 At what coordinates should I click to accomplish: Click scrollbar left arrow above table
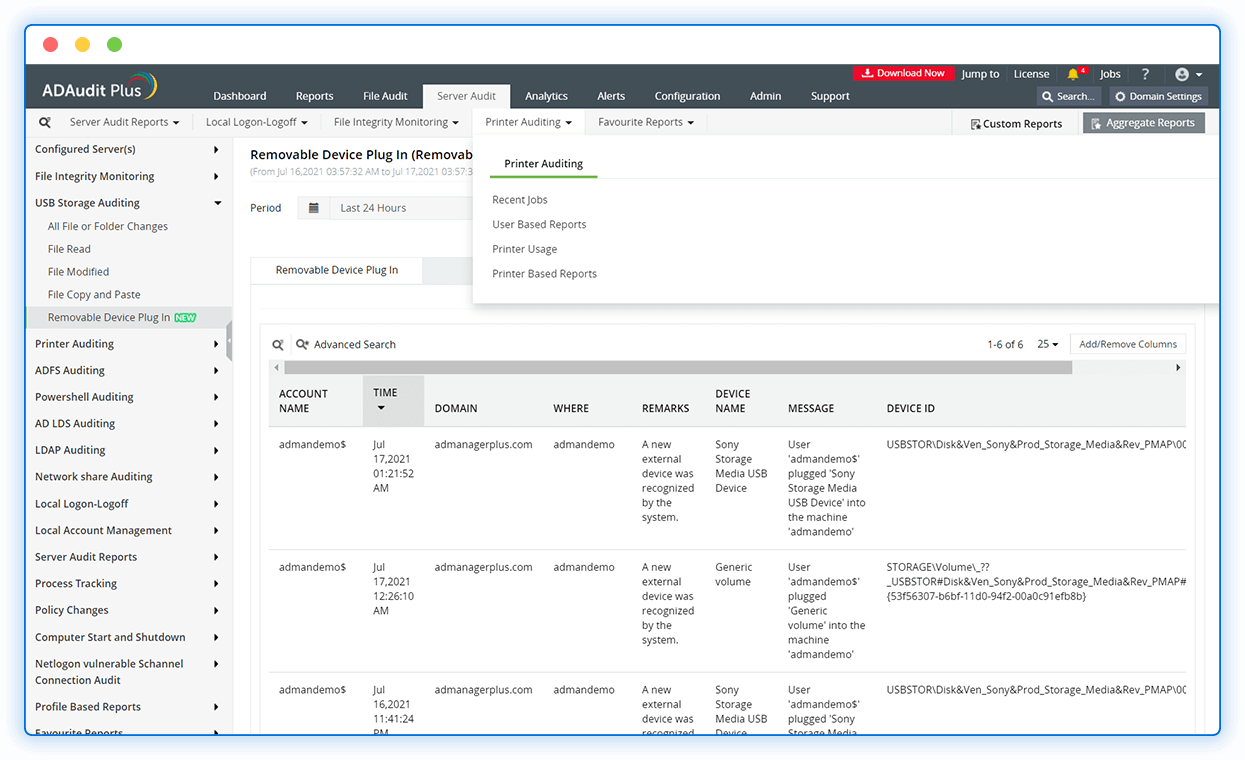(x=277, y=368)
